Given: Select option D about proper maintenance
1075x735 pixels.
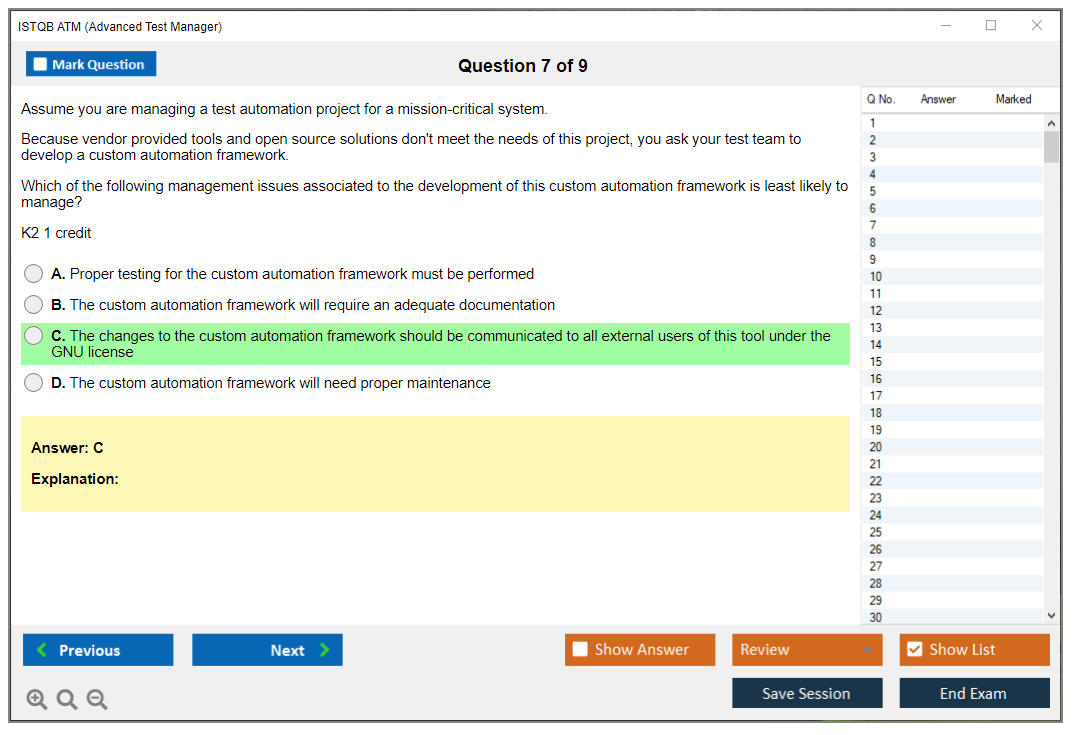Looking at the screenshot, I should click(34, 383).
